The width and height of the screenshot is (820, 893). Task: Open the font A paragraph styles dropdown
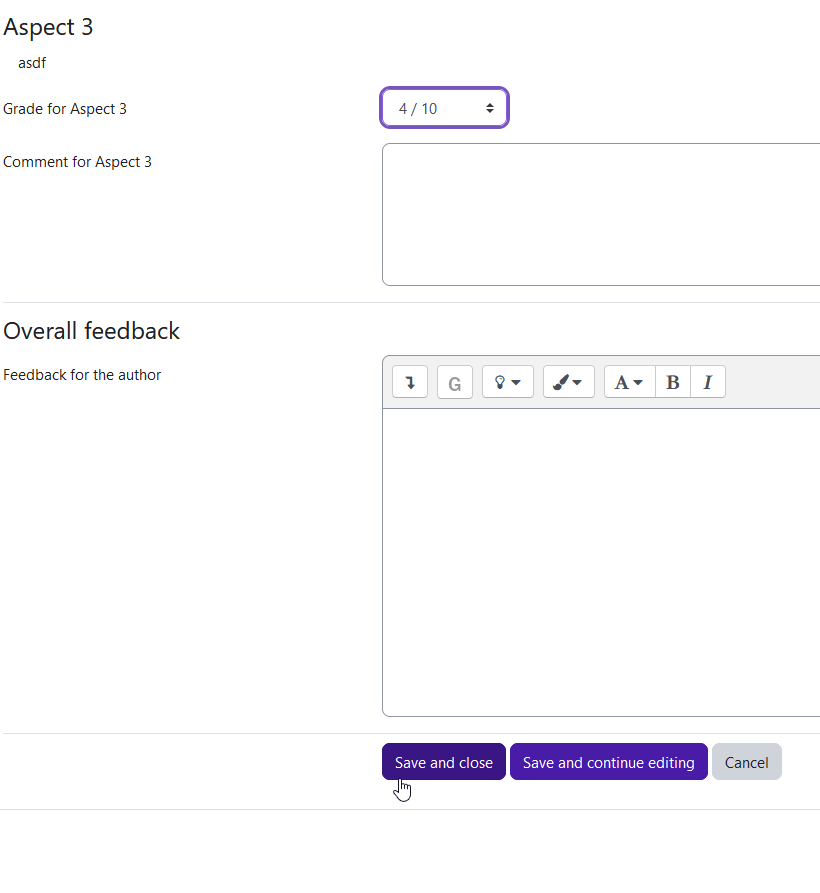[630, 382]
